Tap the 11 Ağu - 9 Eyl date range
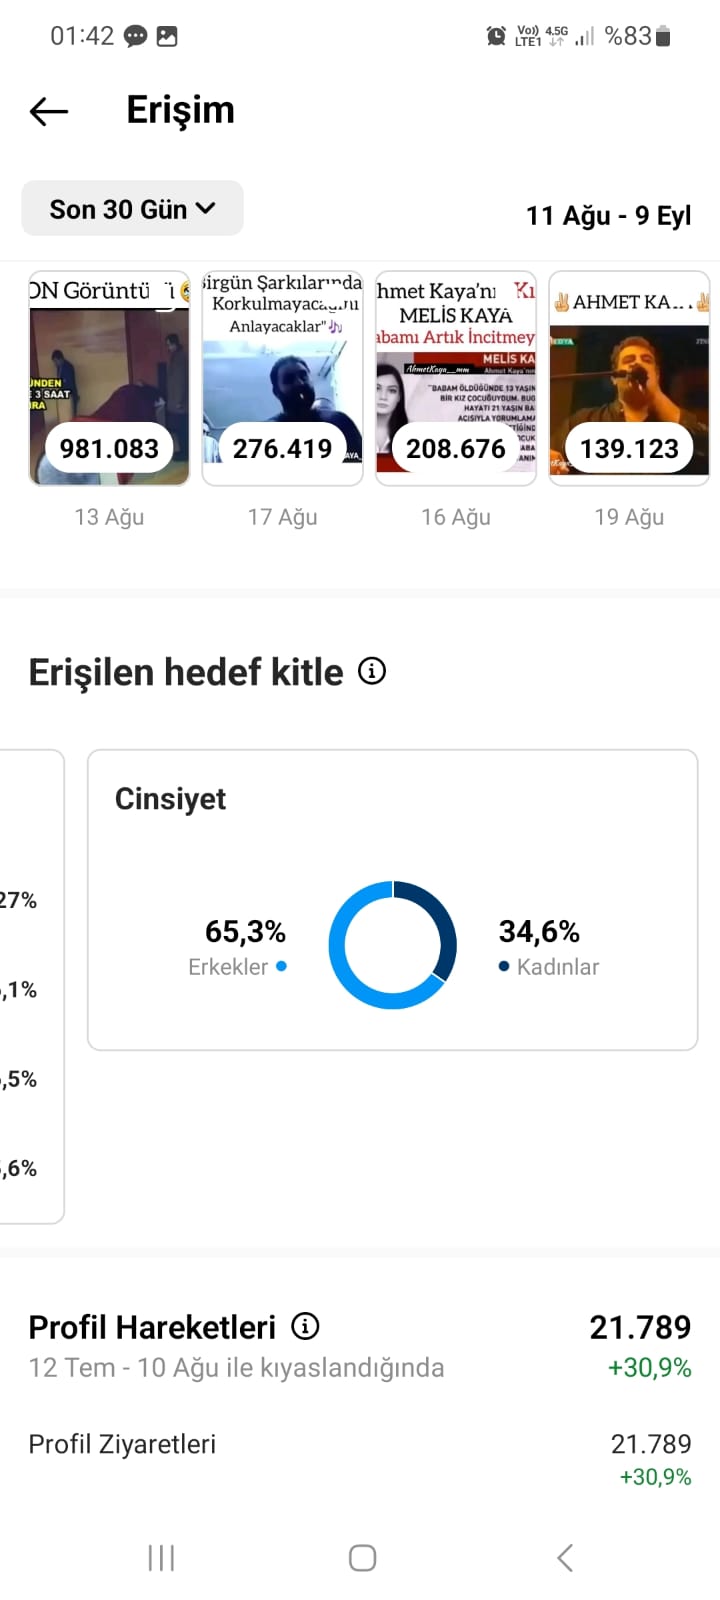 (609, 216)
